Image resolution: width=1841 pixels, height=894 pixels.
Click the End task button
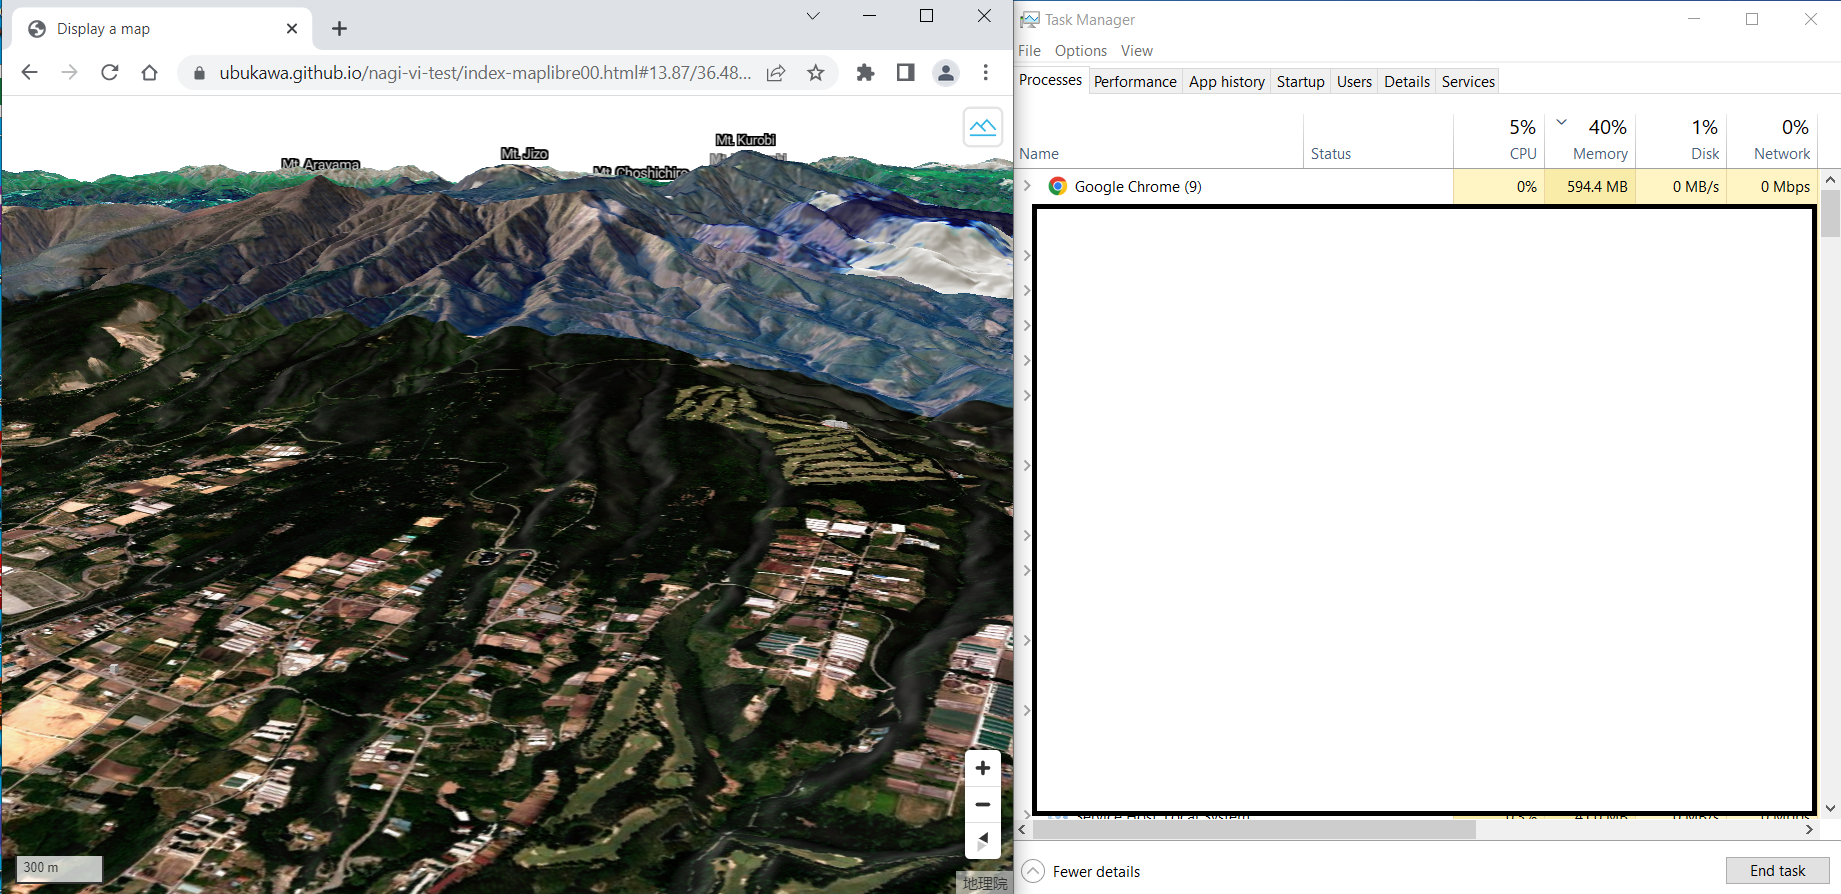tap(1777, 871)
